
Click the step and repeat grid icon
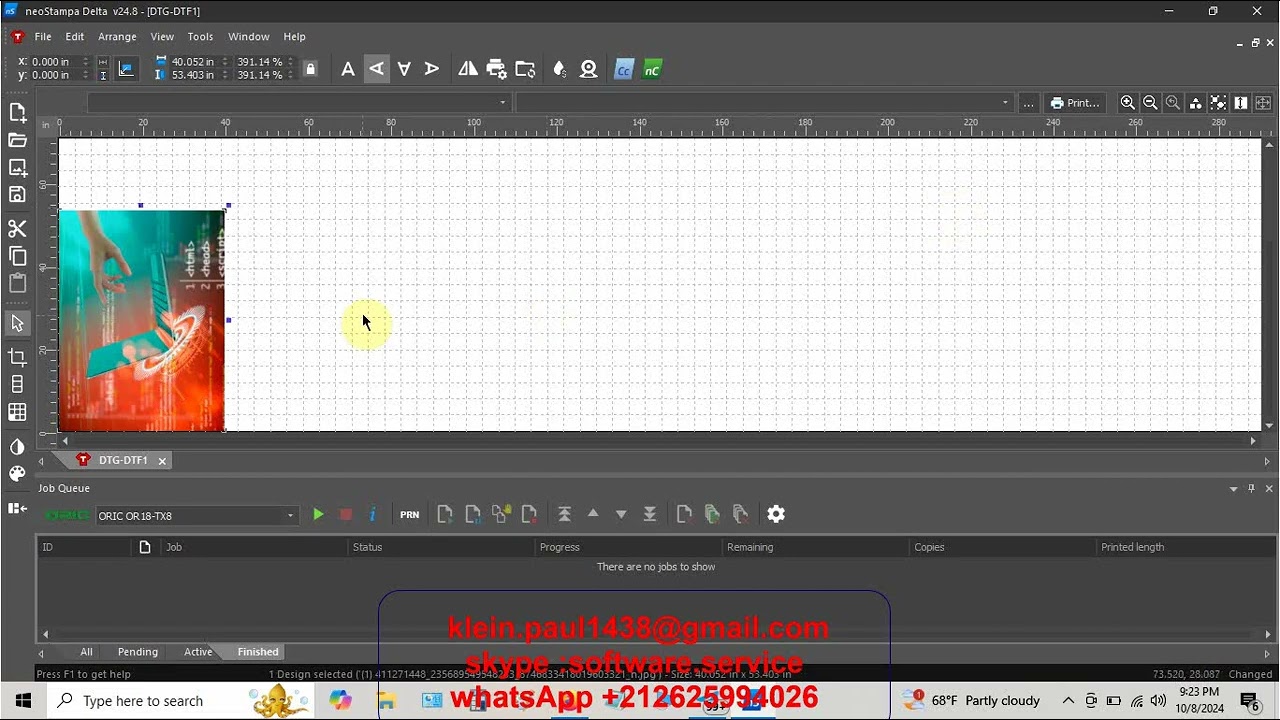click(x=17, y=412)
